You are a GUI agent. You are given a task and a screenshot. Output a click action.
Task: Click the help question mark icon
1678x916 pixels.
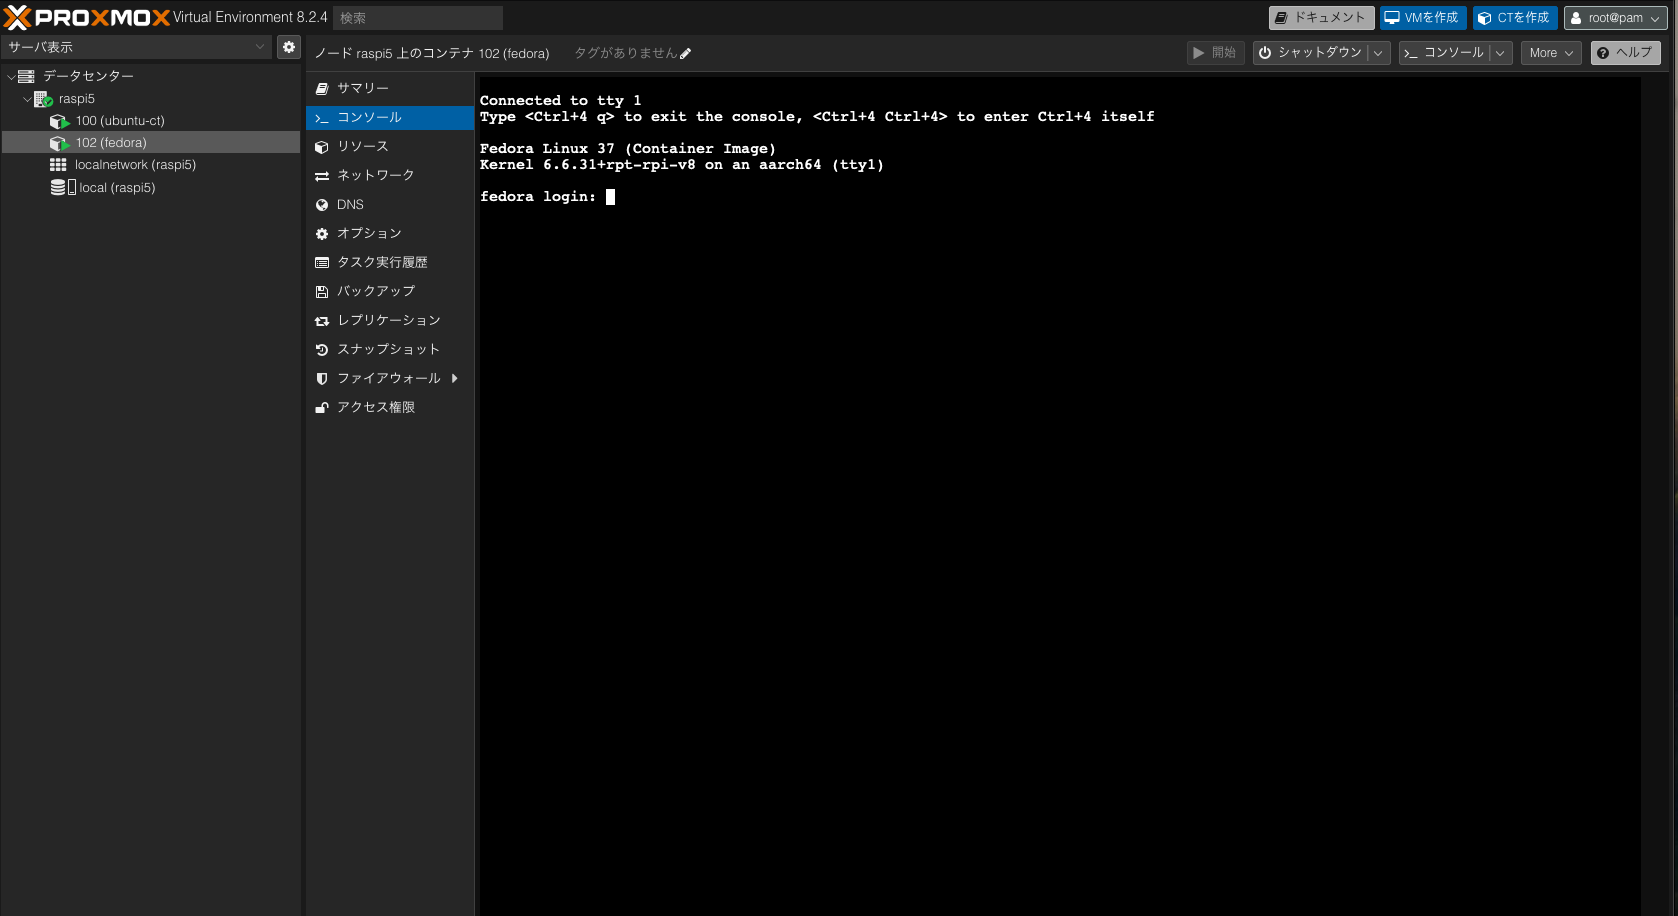point(1603,53)
